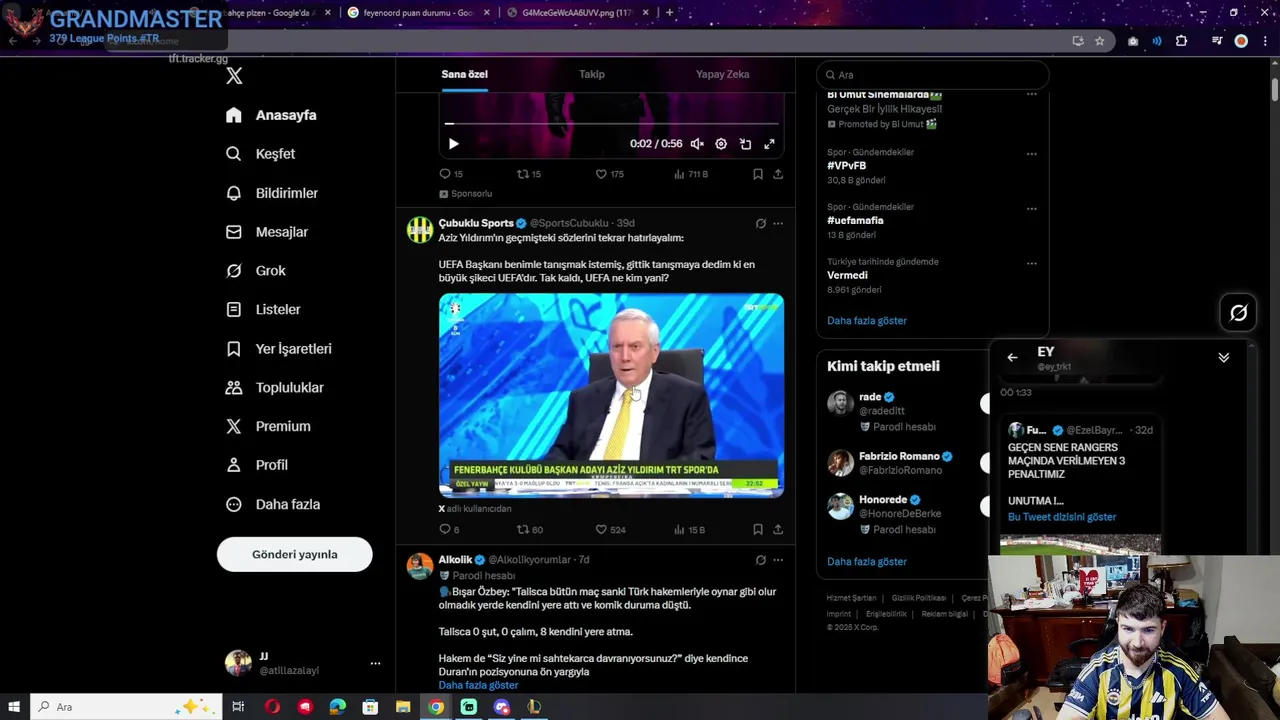Like Çubuklu Sports post with 524 likes
Image resolution: width=1280 pixels, height=720 pixels.
(610, 530)
